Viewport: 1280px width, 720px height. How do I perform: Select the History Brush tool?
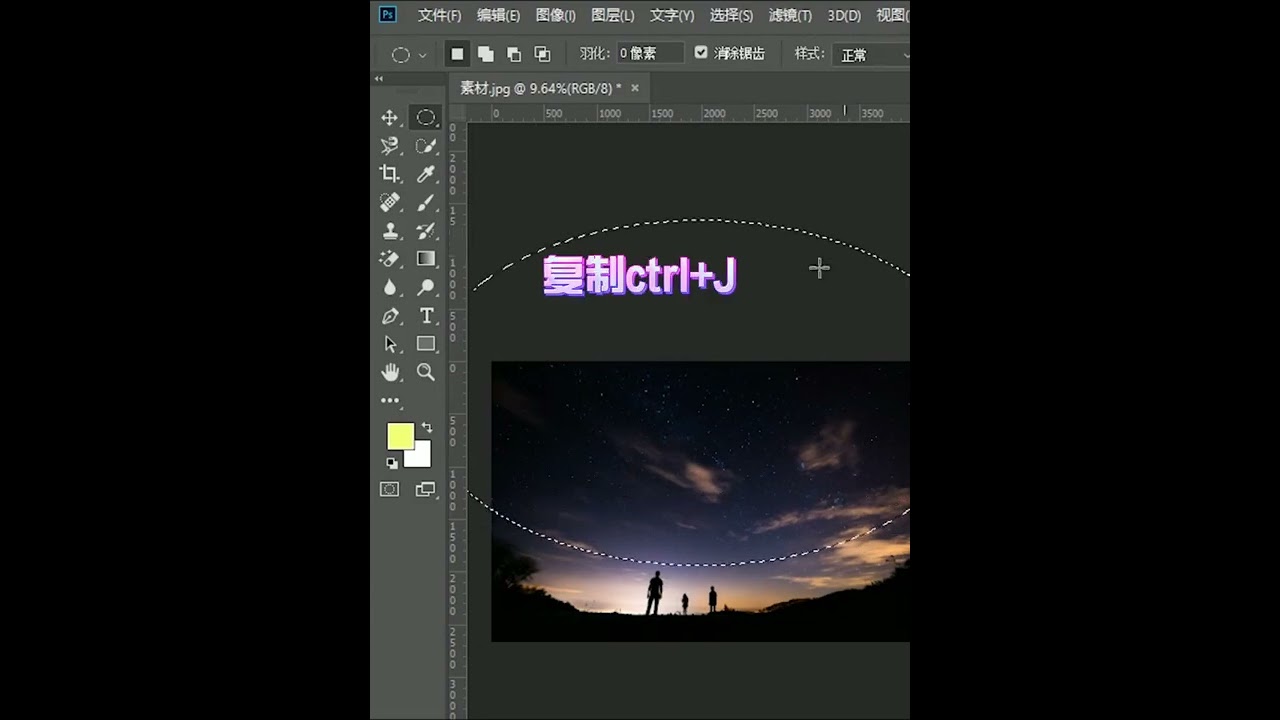426,230
